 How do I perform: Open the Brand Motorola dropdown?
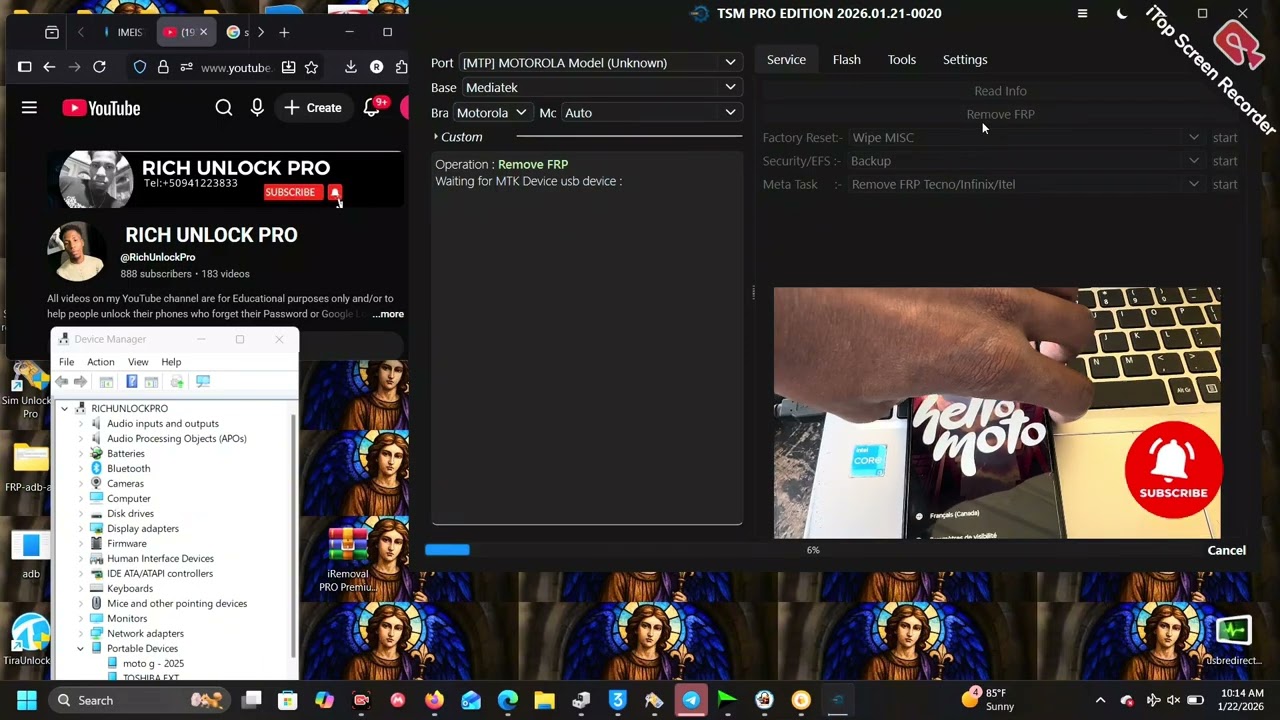click(x=491, y=113)
